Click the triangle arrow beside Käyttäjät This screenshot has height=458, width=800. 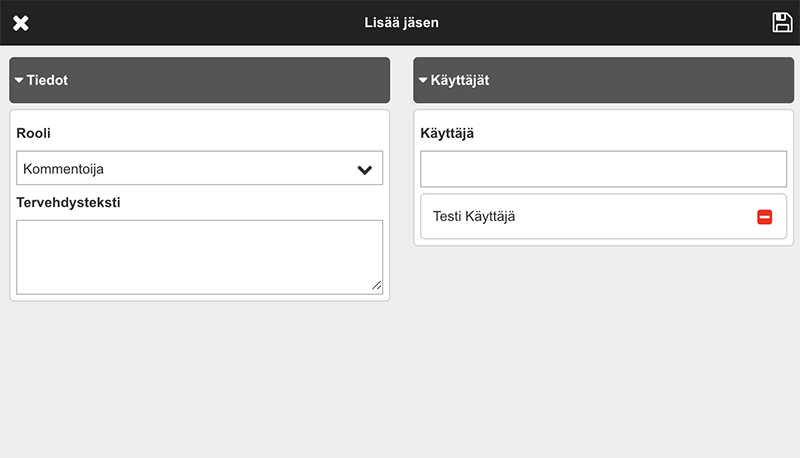click(423, 80)
